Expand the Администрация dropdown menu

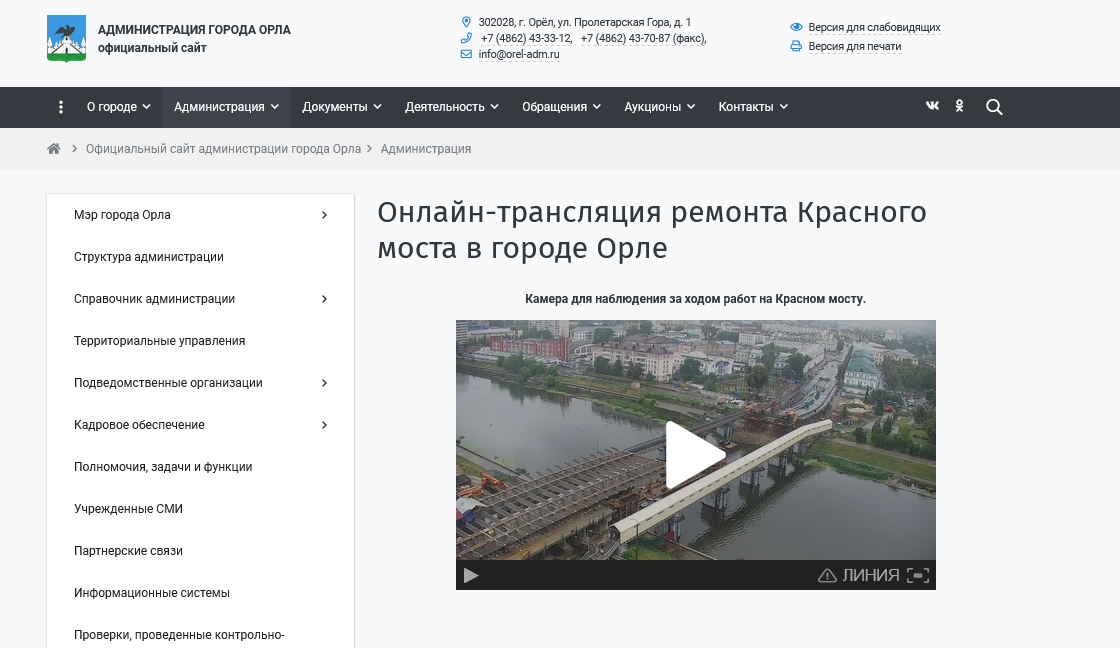point(226,107)
